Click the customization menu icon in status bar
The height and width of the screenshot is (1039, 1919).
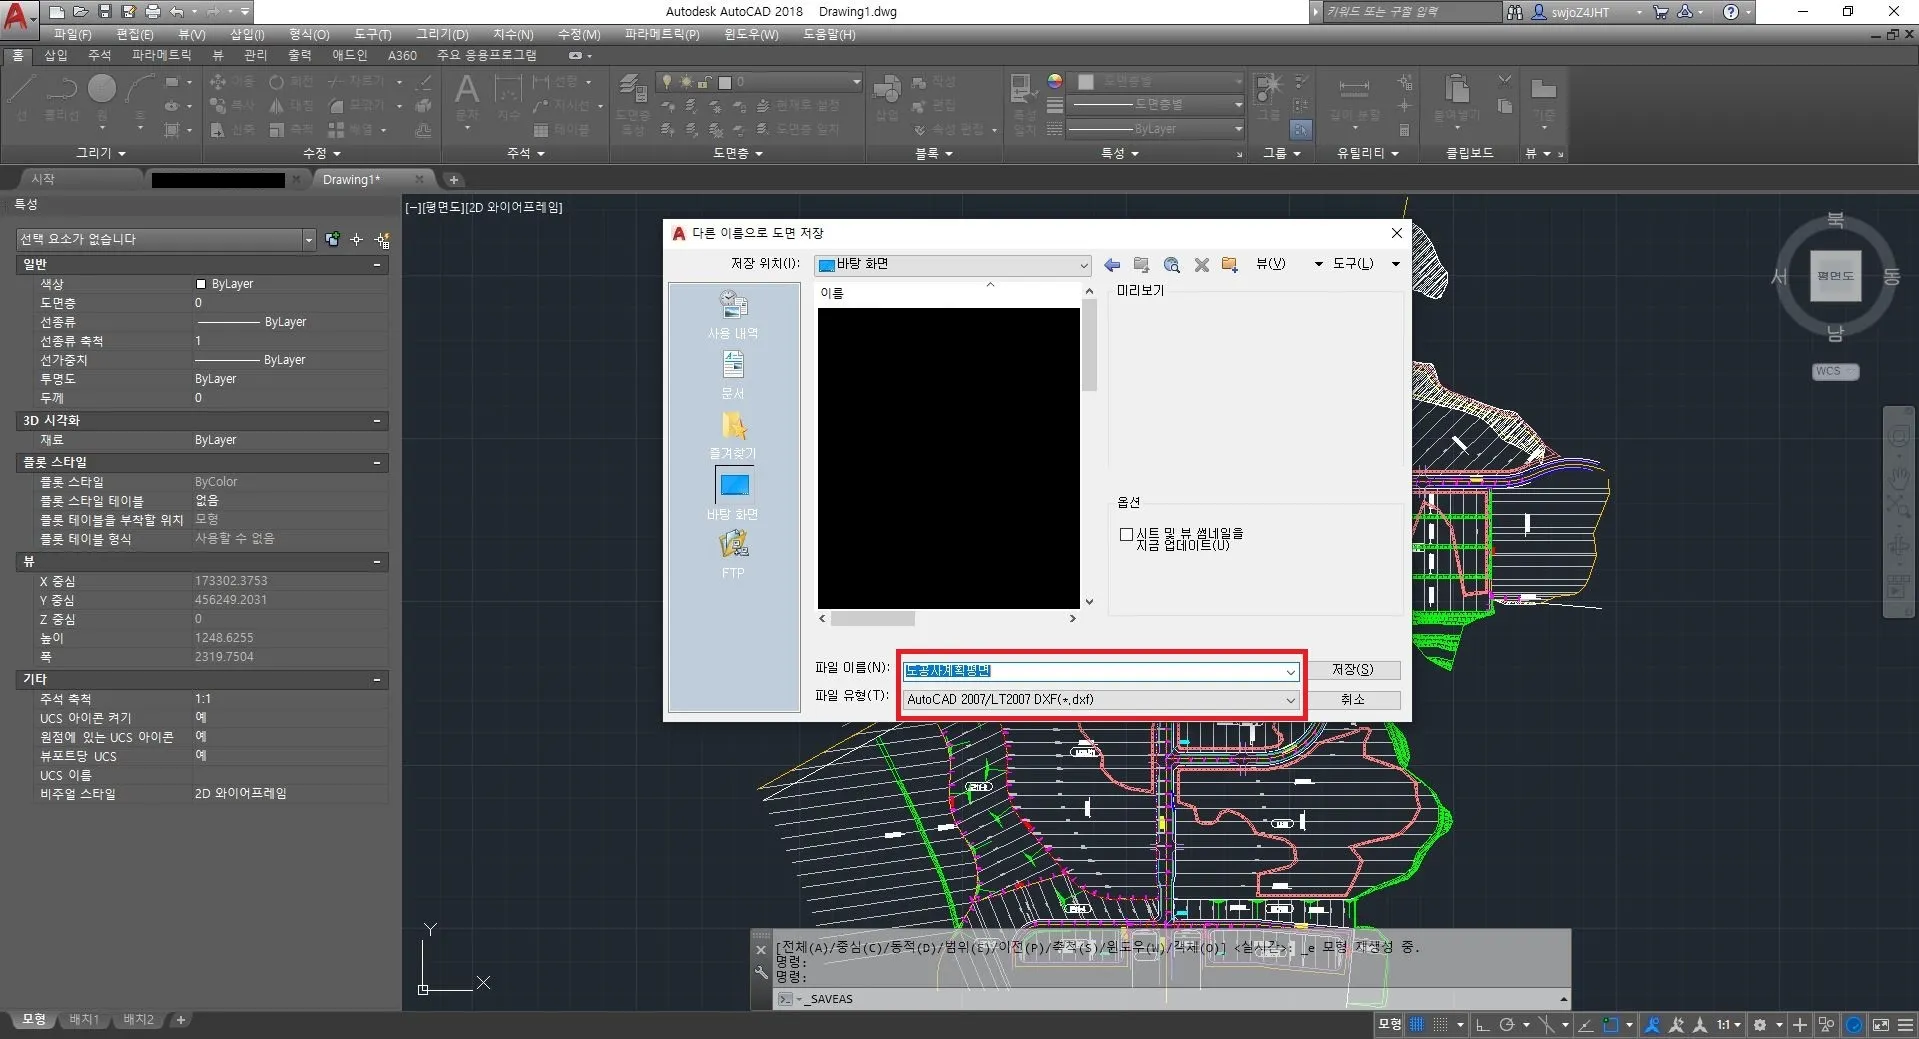click(1905, 1025)
